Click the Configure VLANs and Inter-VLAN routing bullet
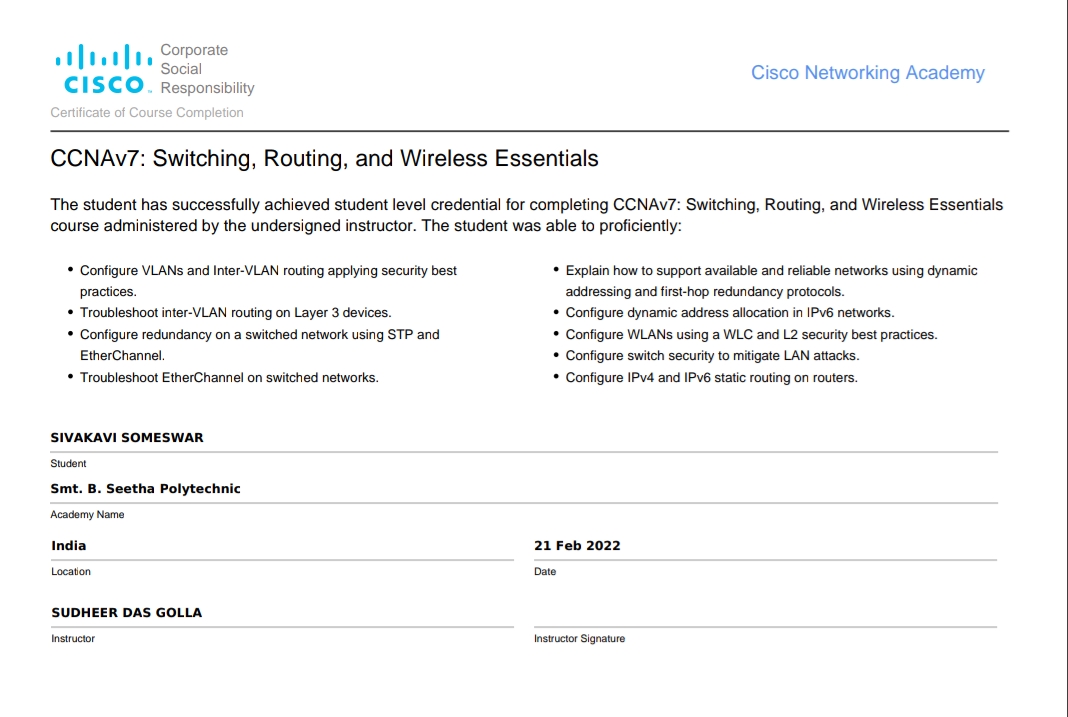This screenshot has width=1068, height=717. pos(268,271)
